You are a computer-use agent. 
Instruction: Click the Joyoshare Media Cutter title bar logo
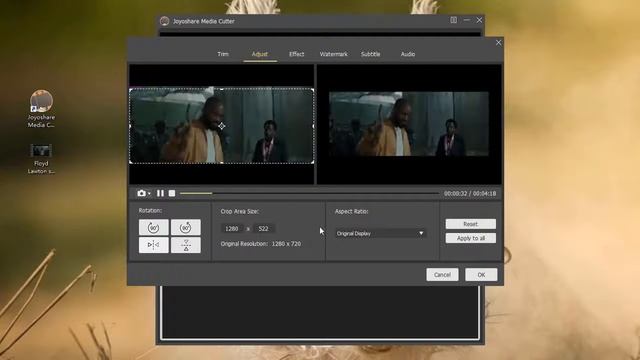coord(164,21)
